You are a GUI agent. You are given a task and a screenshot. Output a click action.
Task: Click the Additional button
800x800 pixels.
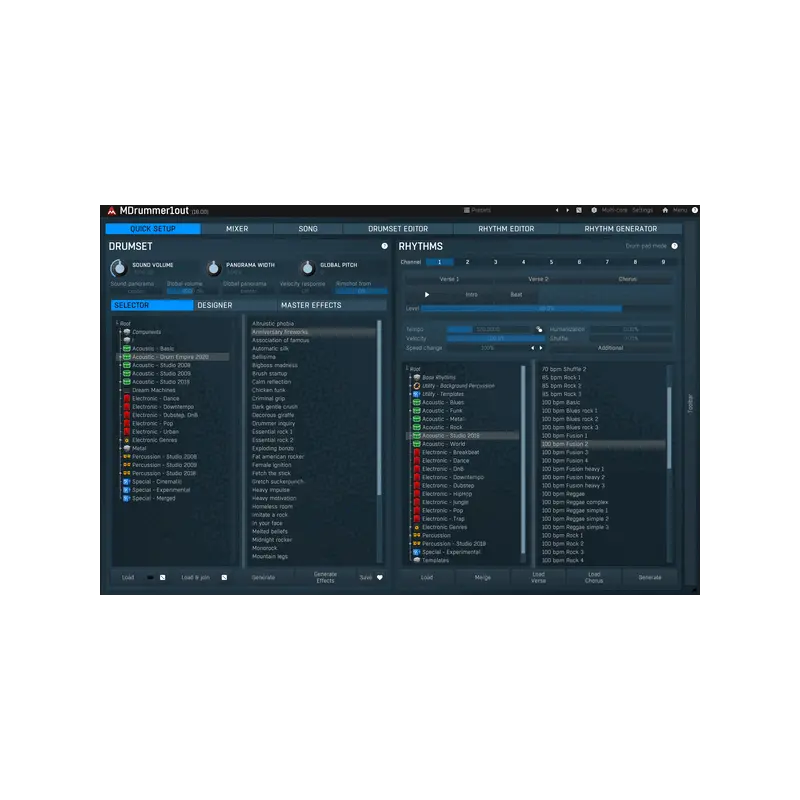click(x=611, y=348)
